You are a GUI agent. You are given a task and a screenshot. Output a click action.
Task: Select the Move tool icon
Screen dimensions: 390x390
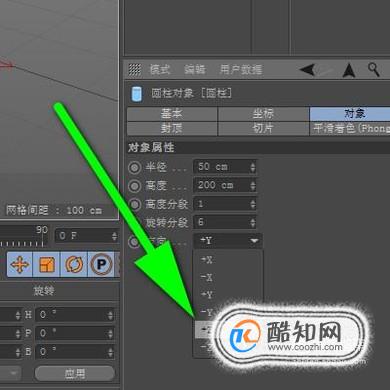pyautogui.click(x=20, y=265)
